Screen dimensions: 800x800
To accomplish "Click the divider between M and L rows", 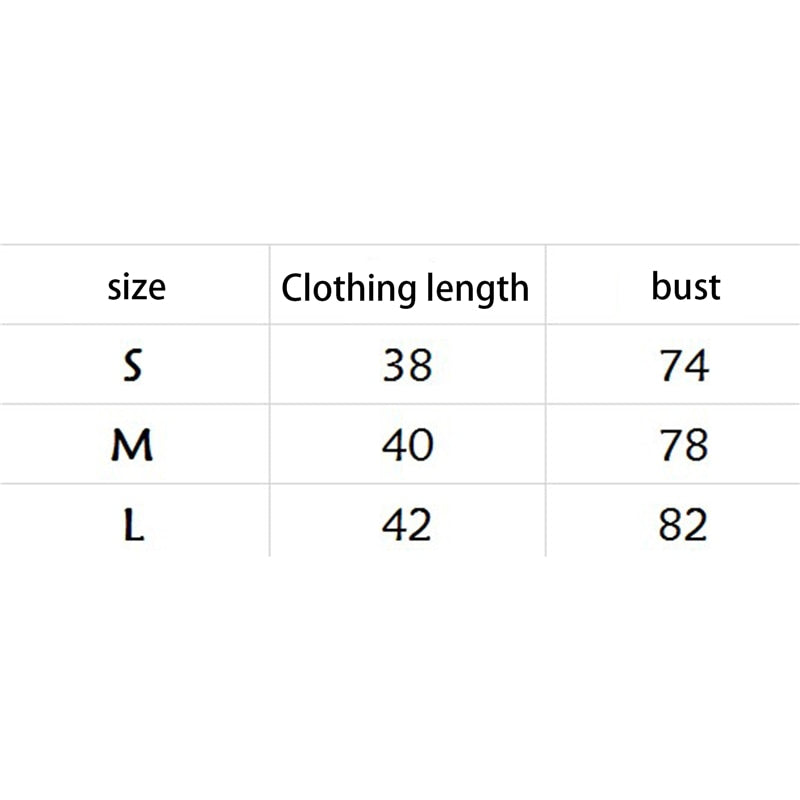I will 400,483.
